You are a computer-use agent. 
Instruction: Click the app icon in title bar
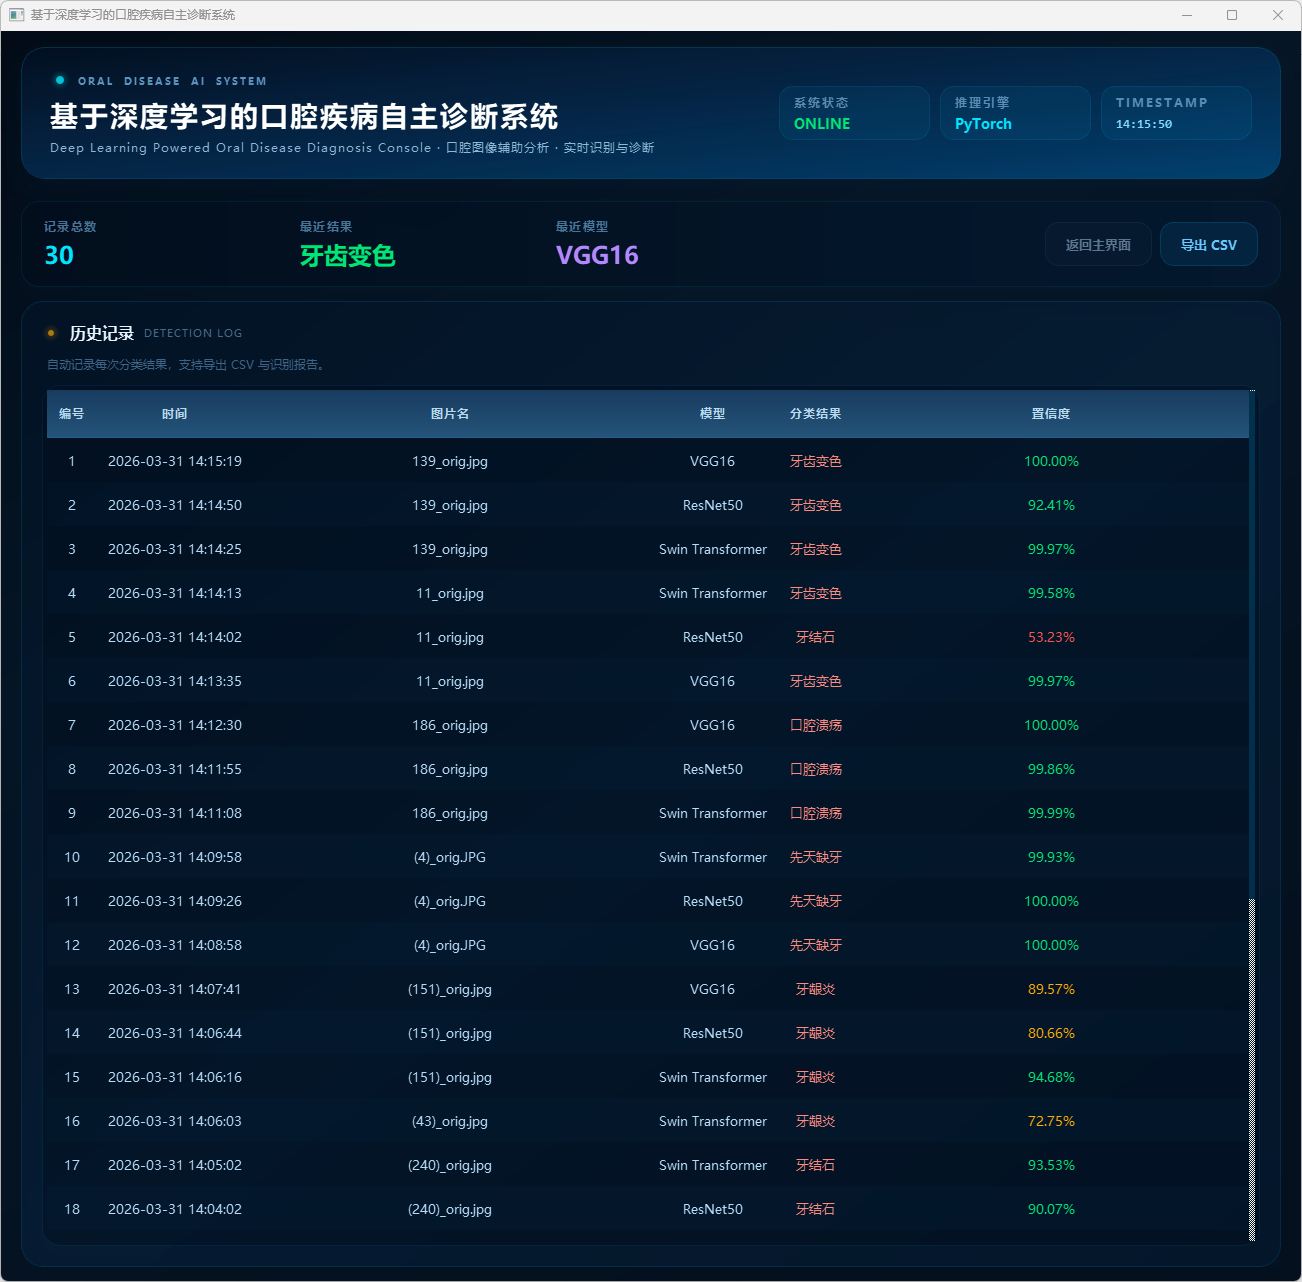(x=16, y=15)
